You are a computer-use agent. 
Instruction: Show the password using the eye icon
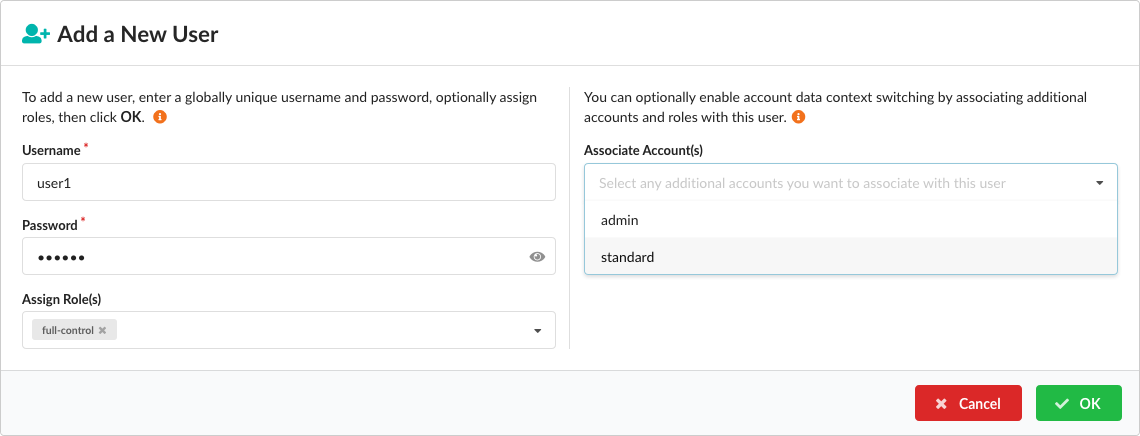[537, 257]
